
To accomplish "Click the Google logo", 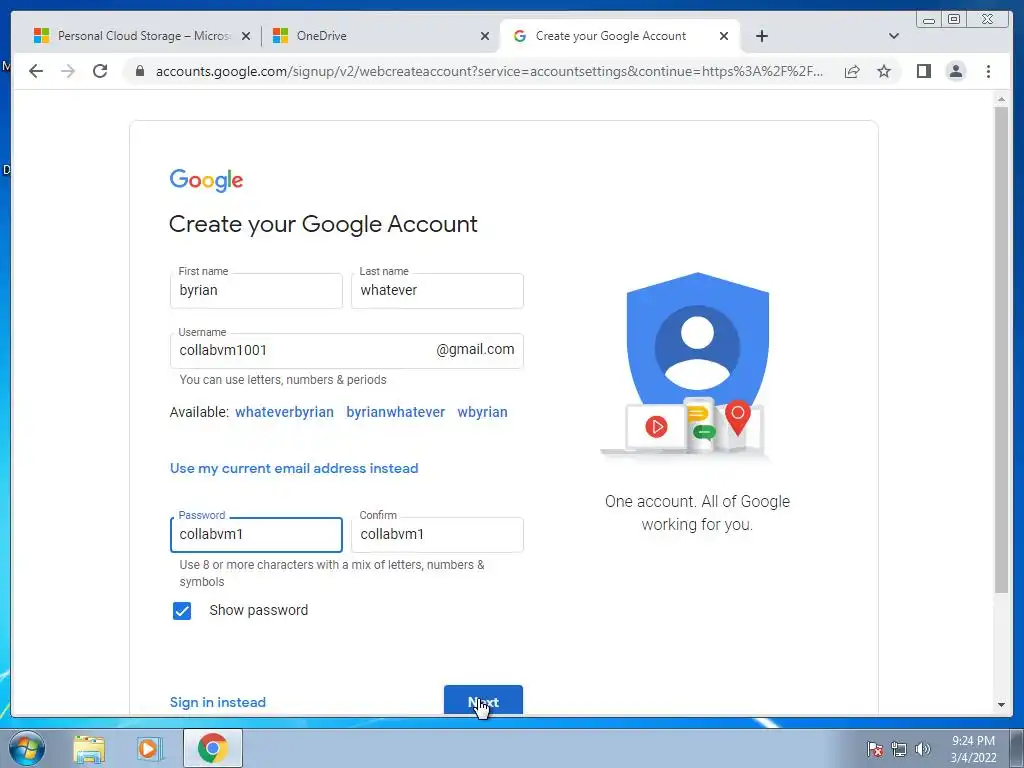I will (206, 180).
